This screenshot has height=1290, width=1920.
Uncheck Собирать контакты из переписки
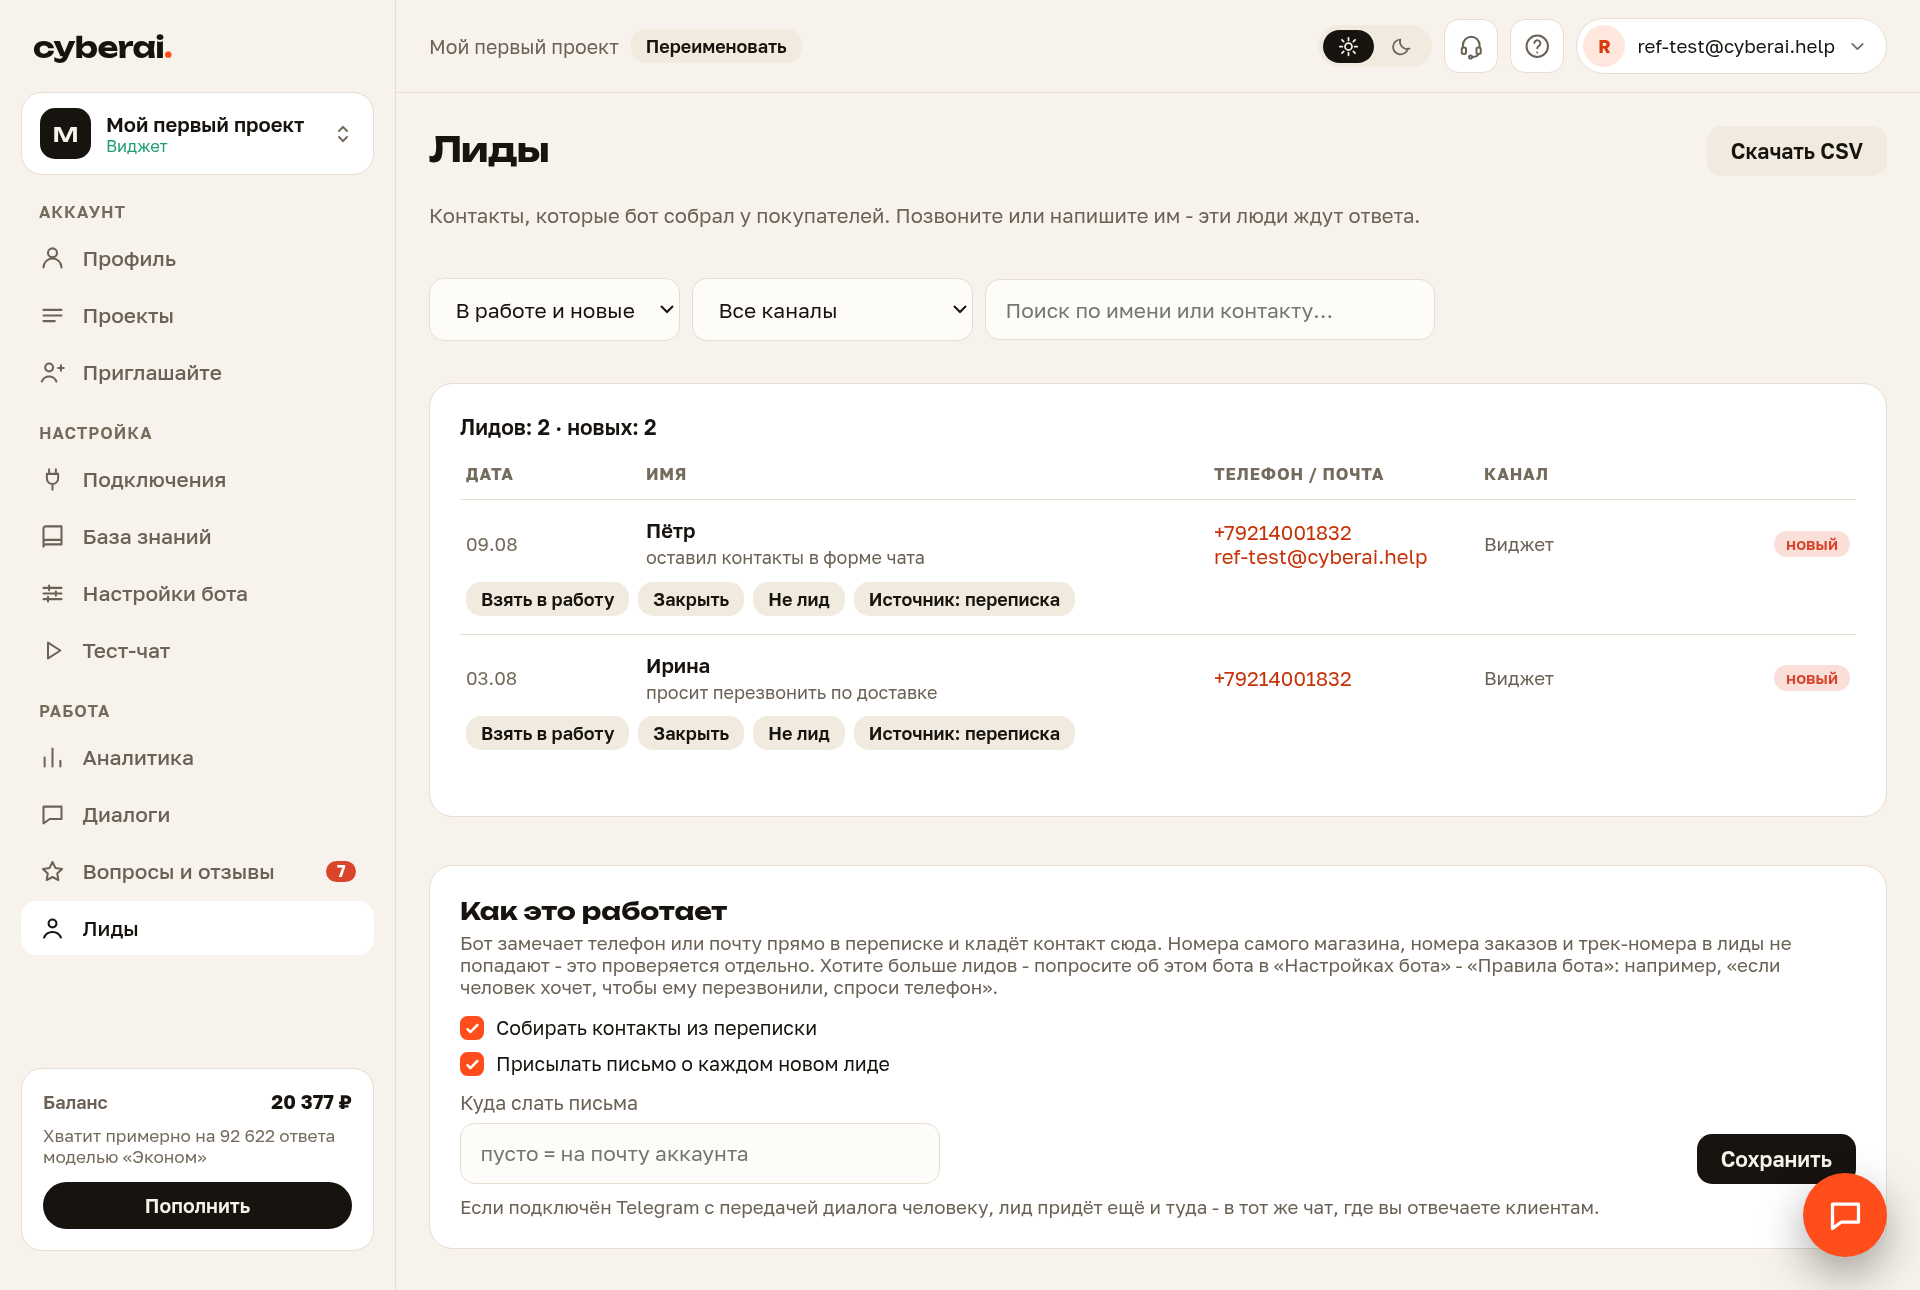(x=472, y=1028)
